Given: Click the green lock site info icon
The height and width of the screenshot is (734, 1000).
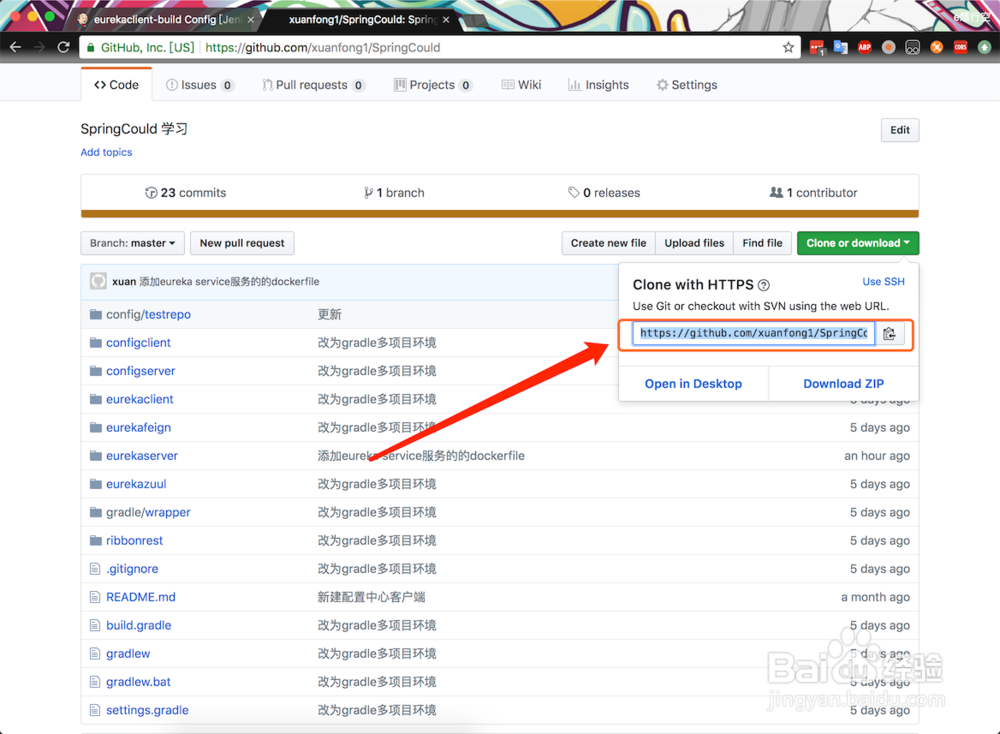Looking at the screenshot, I should click(x=91, y=47).
